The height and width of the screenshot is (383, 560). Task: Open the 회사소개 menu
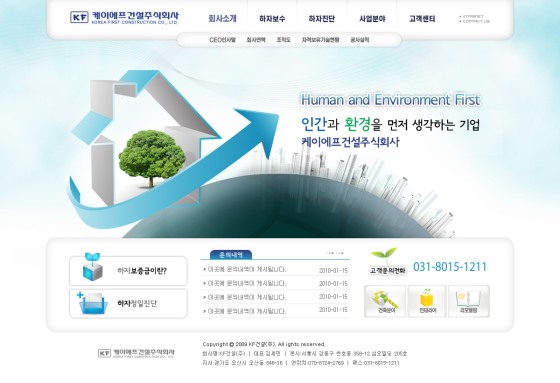click(222, 19)
